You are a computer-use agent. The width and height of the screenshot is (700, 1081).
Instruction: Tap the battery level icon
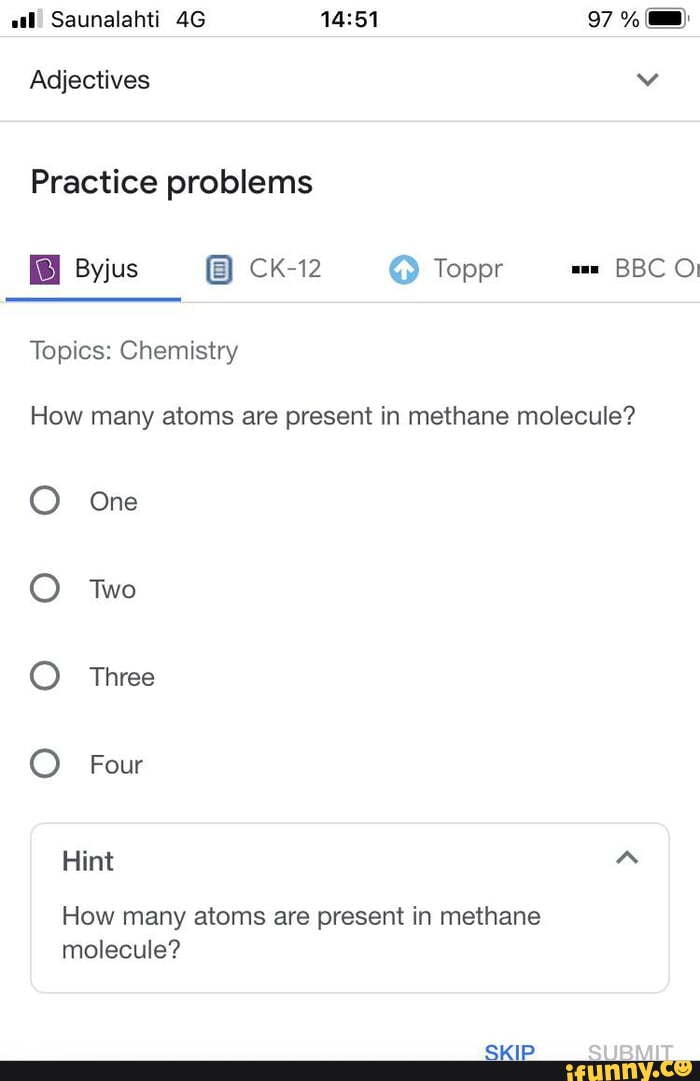668,18
